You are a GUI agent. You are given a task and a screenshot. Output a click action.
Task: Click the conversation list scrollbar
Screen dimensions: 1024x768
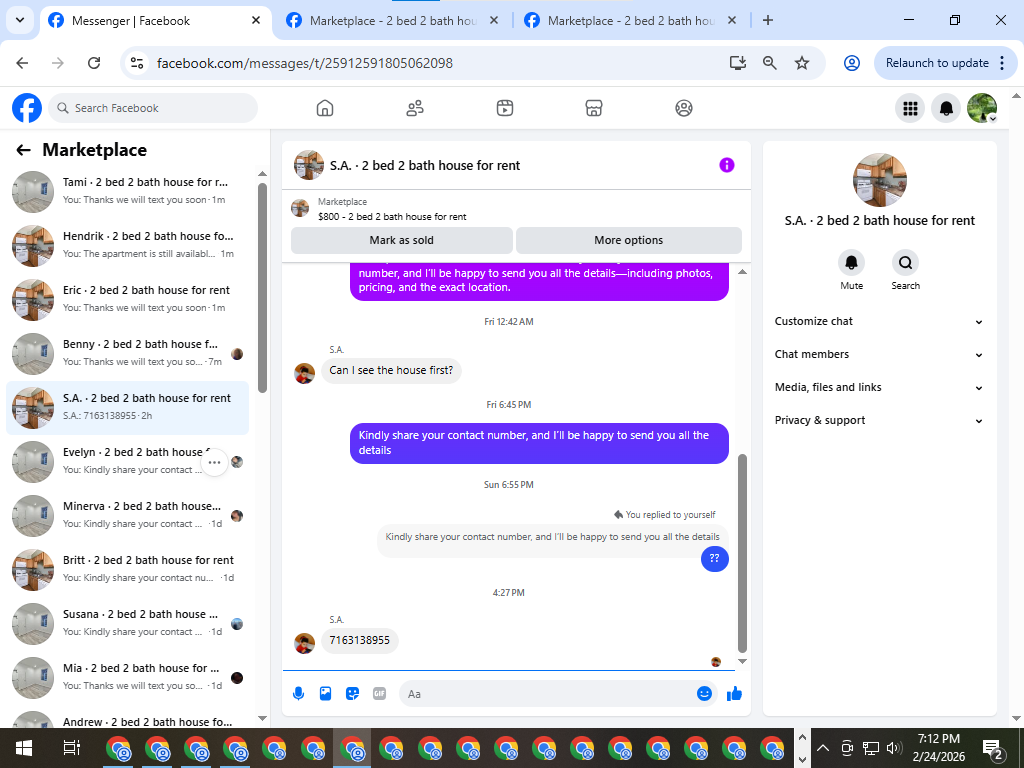point(263,287)
